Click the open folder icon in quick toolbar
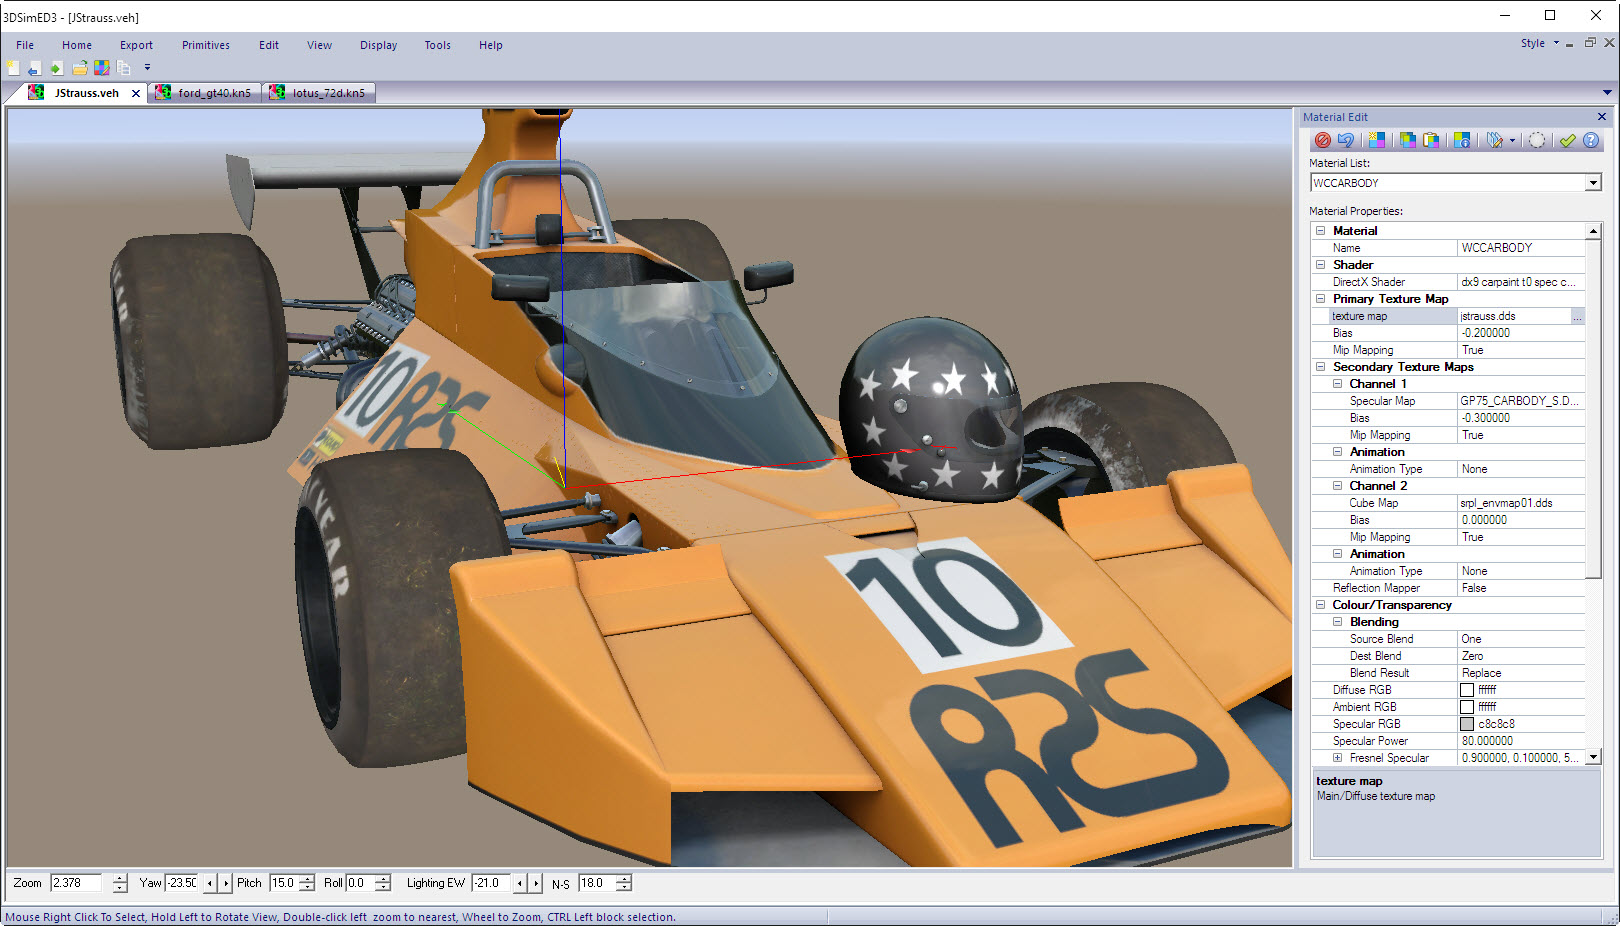The image size is (1620, 926). pyautogui.click(x=80, y=68)
